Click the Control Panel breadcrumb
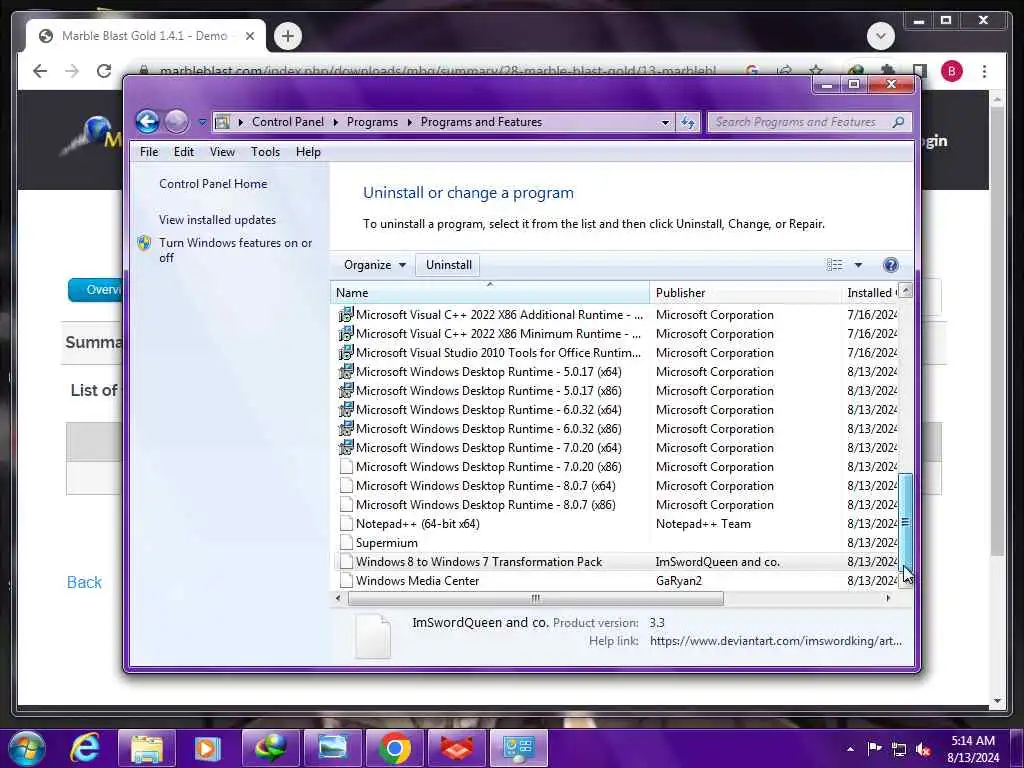Screen dimensions: 1024x768 click(288, 122)
